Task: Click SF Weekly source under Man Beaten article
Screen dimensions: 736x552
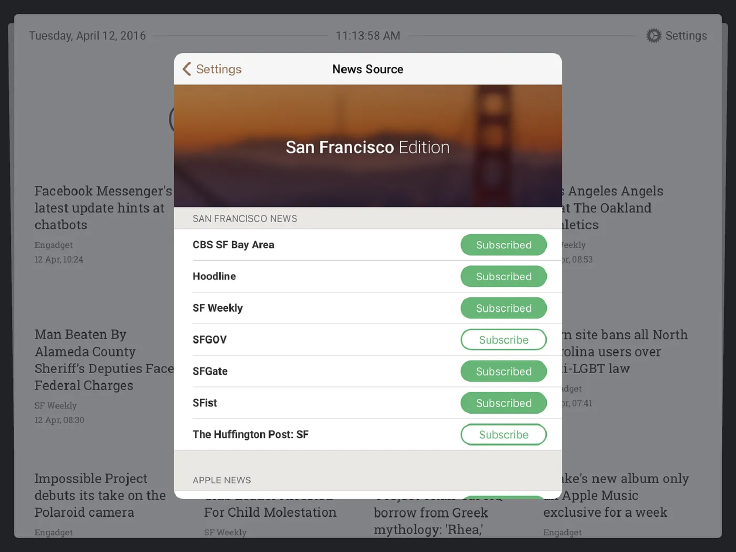Action: click(x=55, y=406)
